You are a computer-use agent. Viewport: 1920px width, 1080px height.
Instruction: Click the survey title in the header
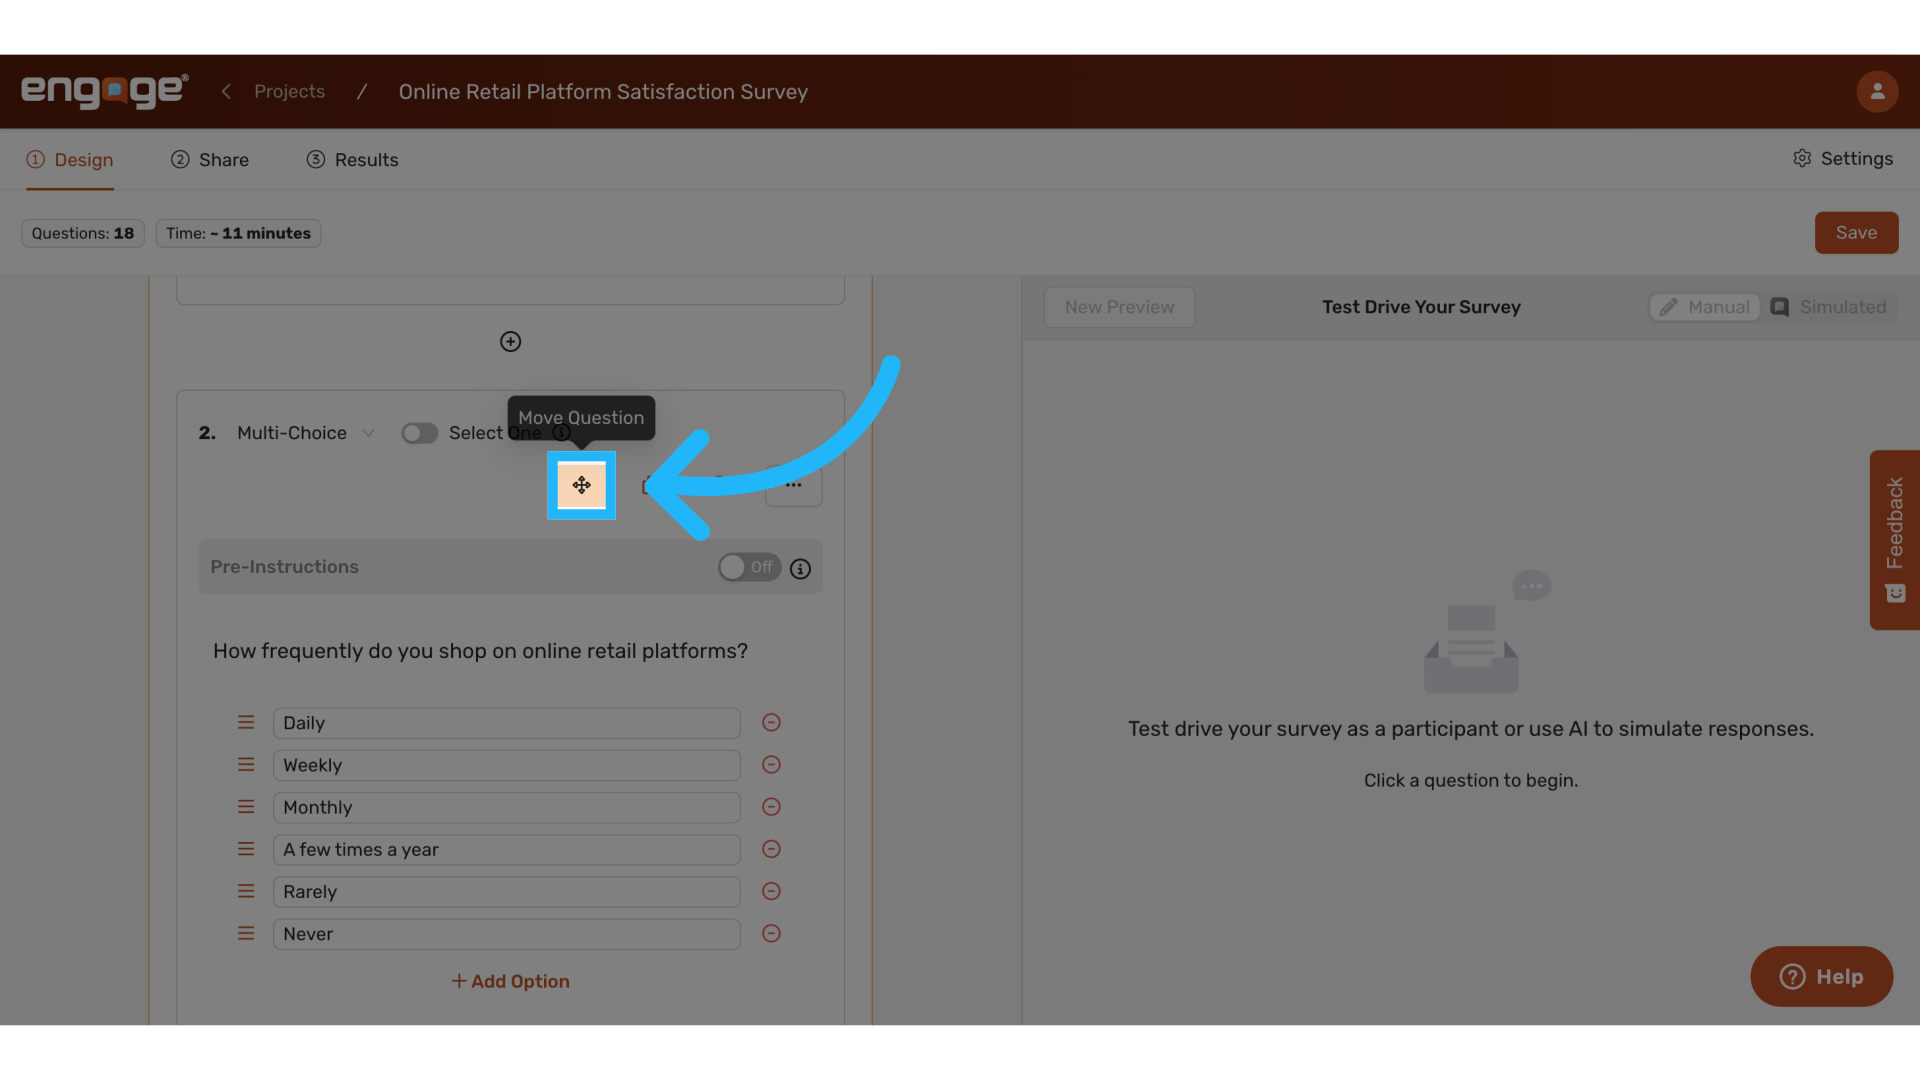[x=603, y=92]
